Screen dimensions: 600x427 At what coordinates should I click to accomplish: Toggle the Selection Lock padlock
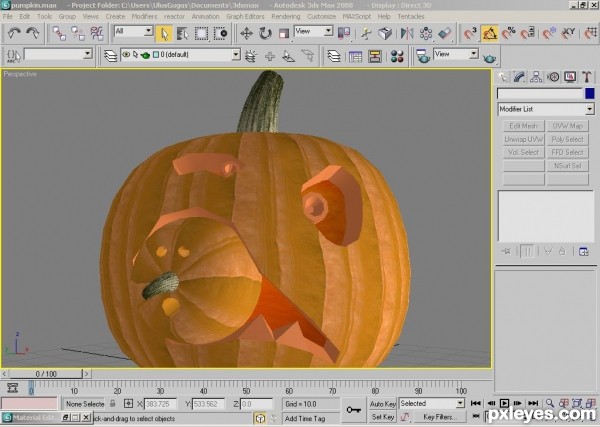pyautogui.click(x=112, y=403)
